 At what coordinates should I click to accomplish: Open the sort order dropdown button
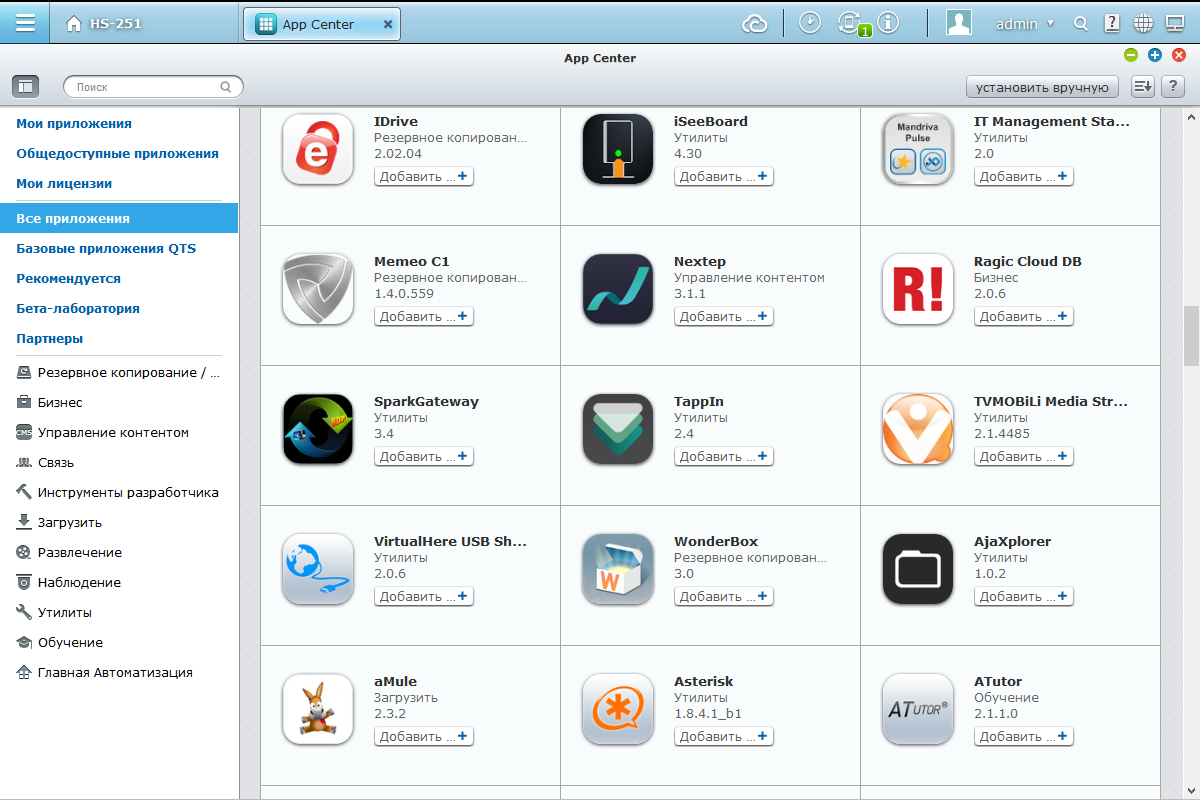click(x=1143, y=87)
